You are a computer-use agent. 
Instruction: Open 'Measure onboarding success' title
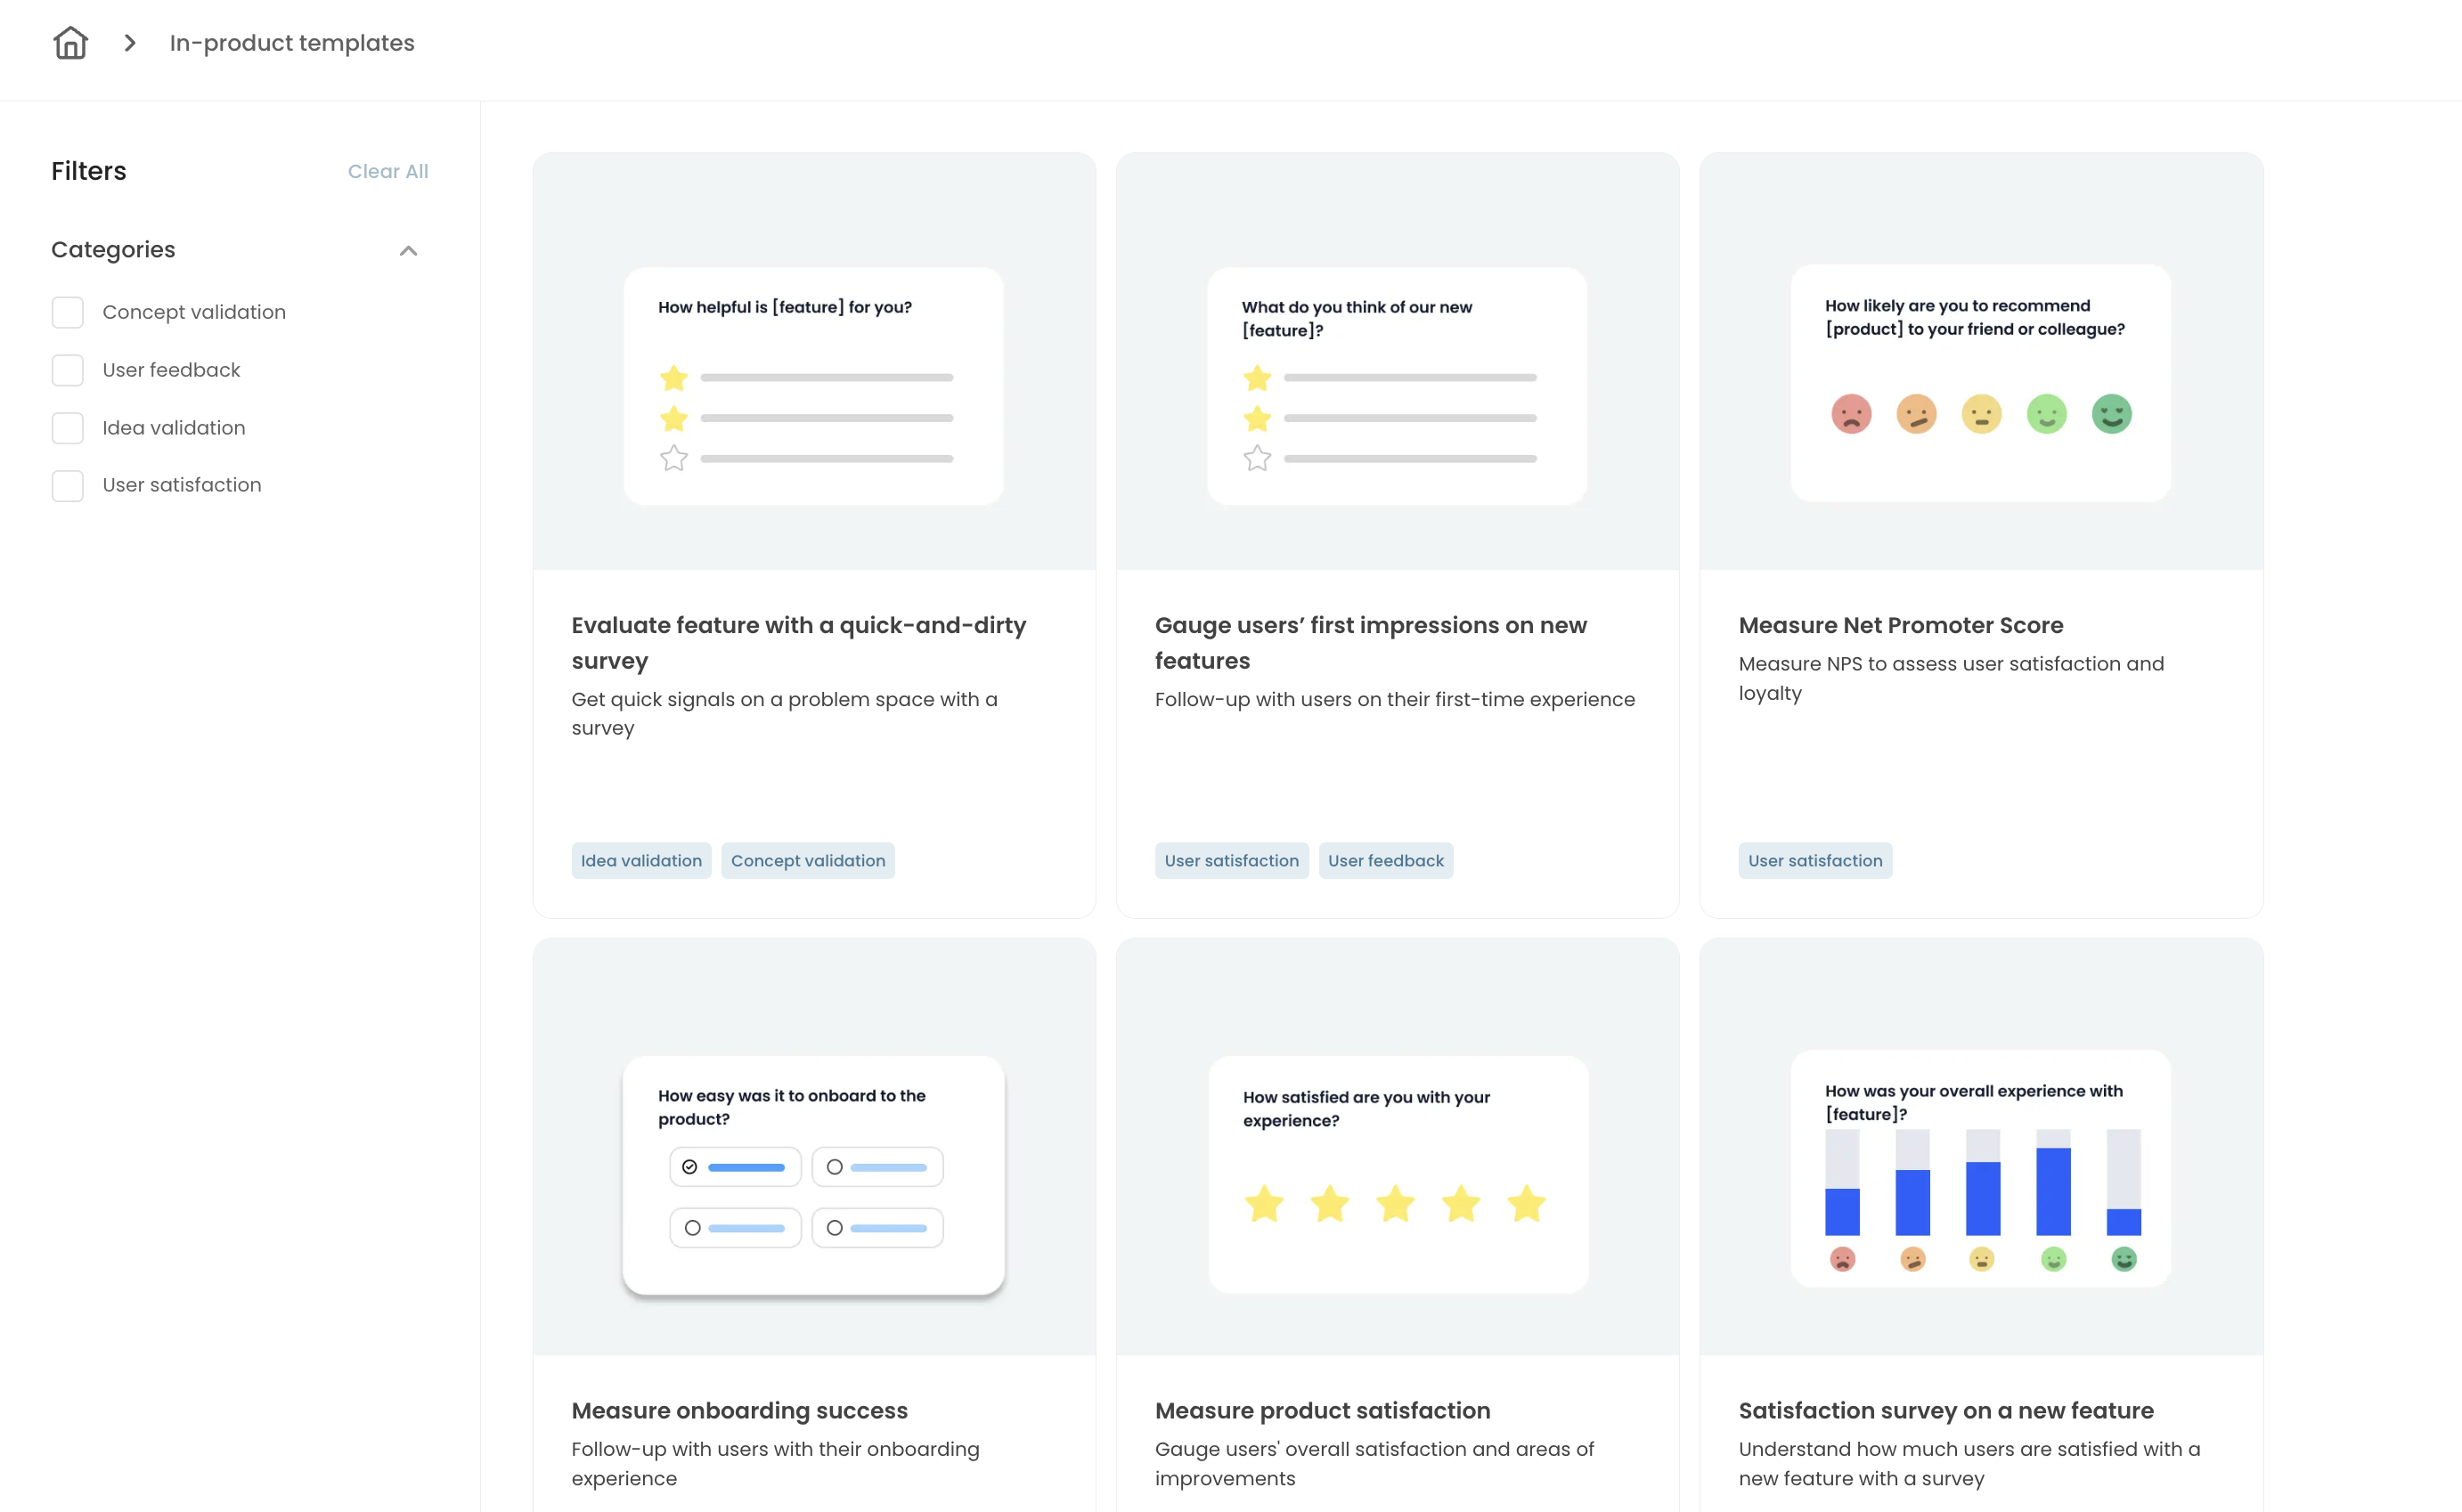coord(740,1410)
